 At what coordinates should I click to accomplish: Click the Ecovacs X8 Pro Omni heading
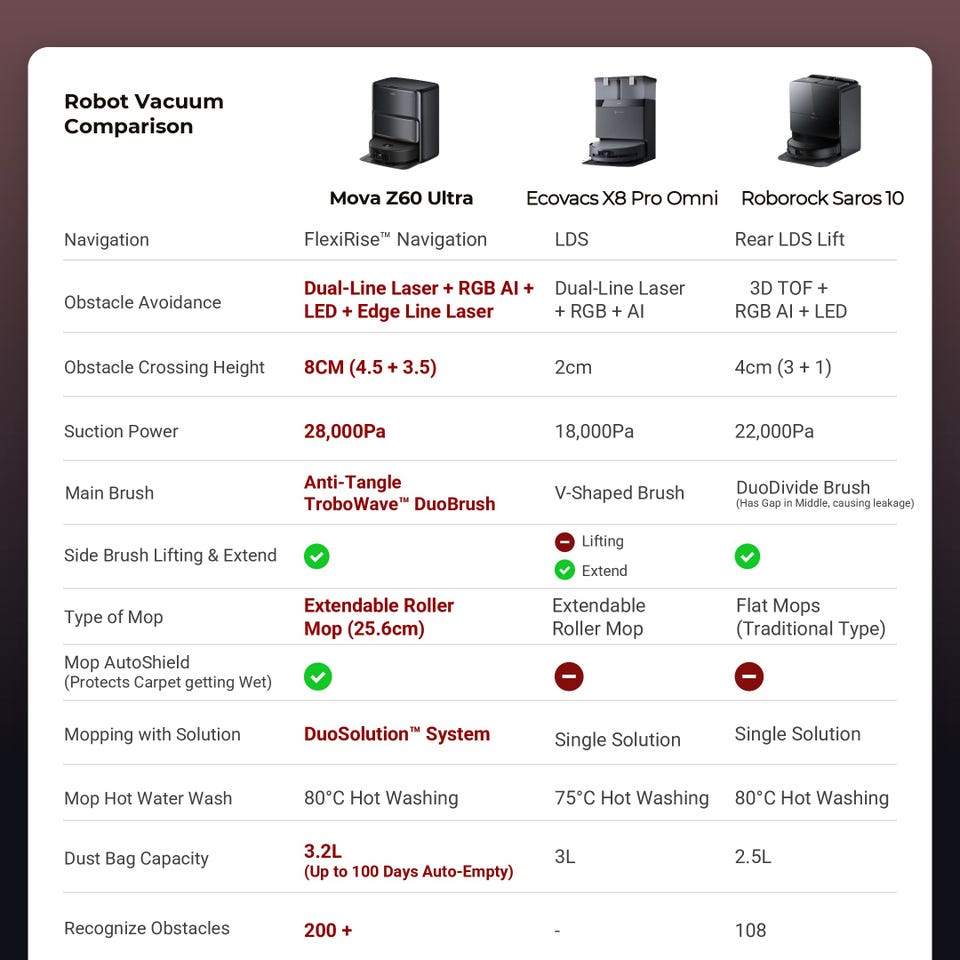pos(622,198)
